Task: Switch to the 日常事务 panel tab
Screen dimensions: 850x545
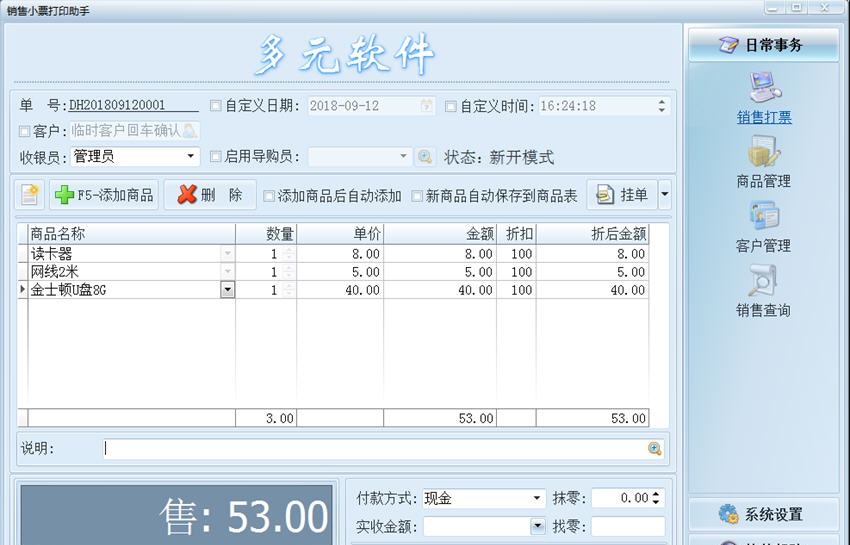Action: click(x=763, y=45)
